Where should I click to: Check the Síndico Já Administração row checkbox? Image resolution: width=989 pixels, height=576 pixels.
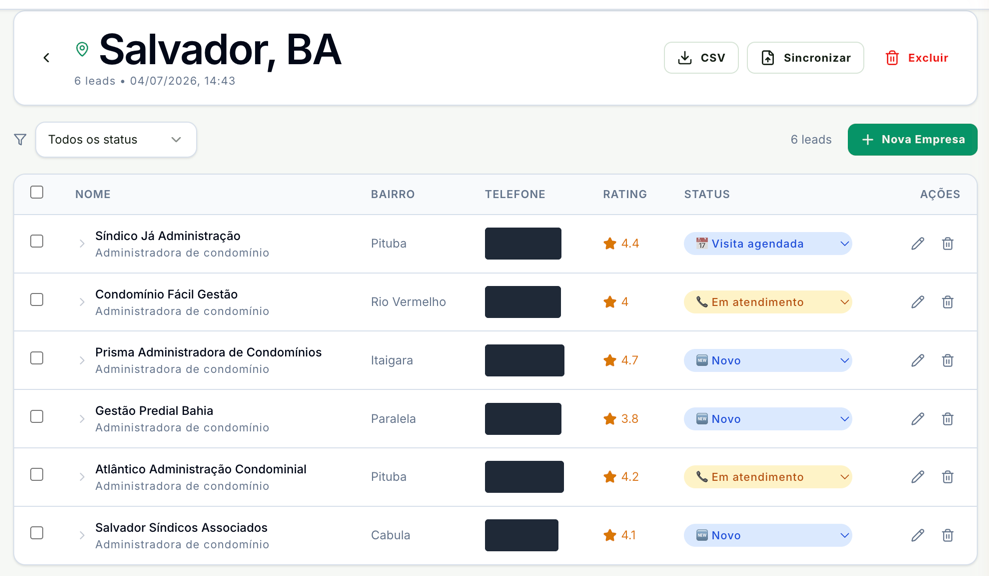pyautogui.click(x=37, y=242)
